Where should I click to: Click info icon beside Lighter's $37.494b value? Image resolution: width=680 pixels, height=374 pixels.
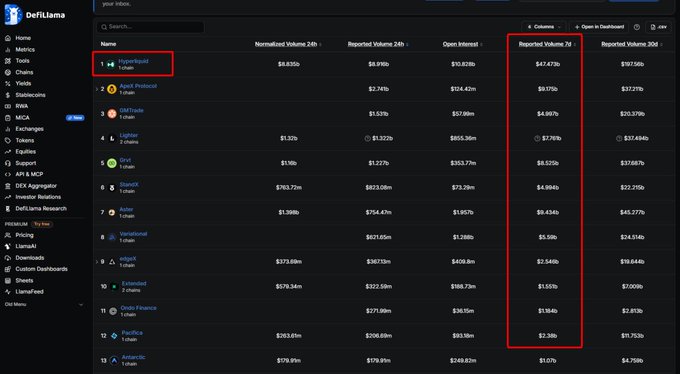pyautogui.click(x=619, y=138)
